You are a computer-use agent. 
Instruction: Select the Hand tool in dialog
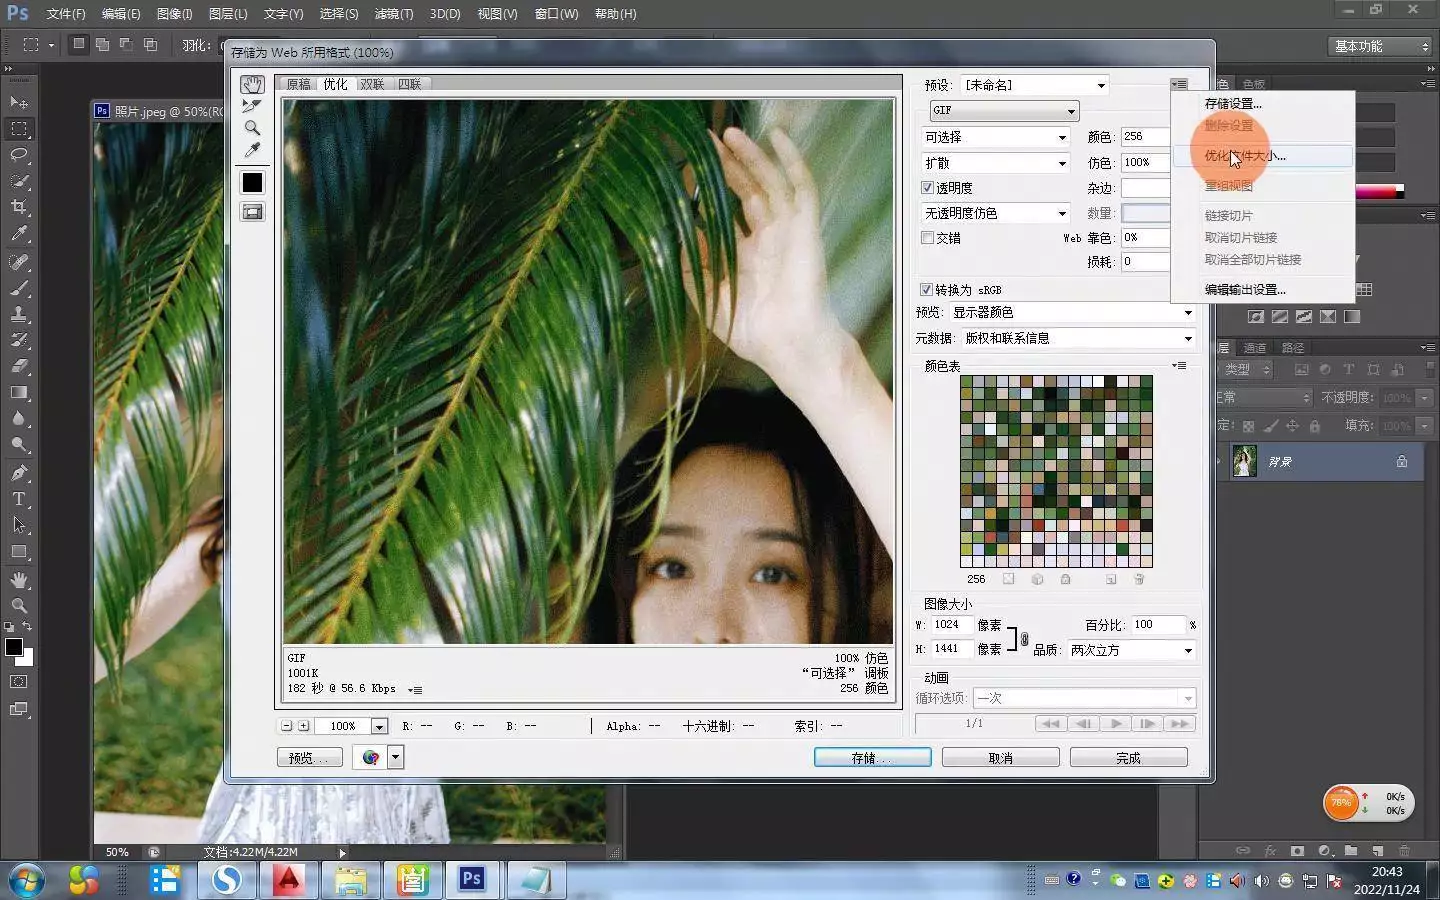[252, 85]
